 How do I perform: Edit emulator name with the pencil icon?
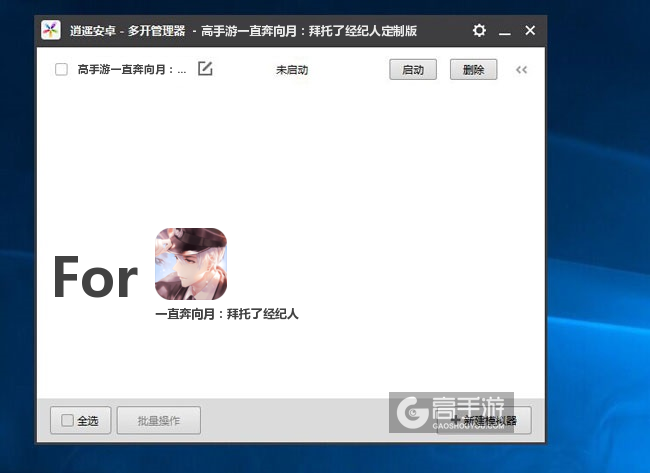205,68
